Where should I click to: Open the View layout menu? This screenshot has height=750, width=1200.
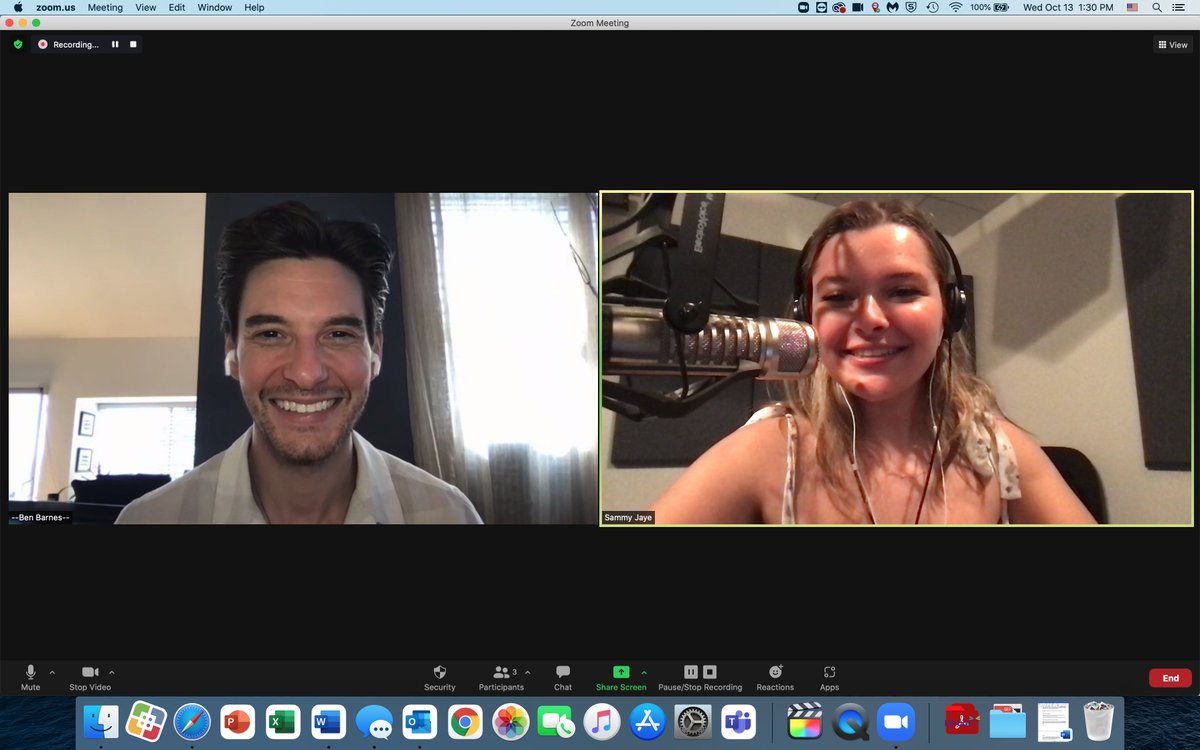pyautogui.click(x=1173, y=44)
